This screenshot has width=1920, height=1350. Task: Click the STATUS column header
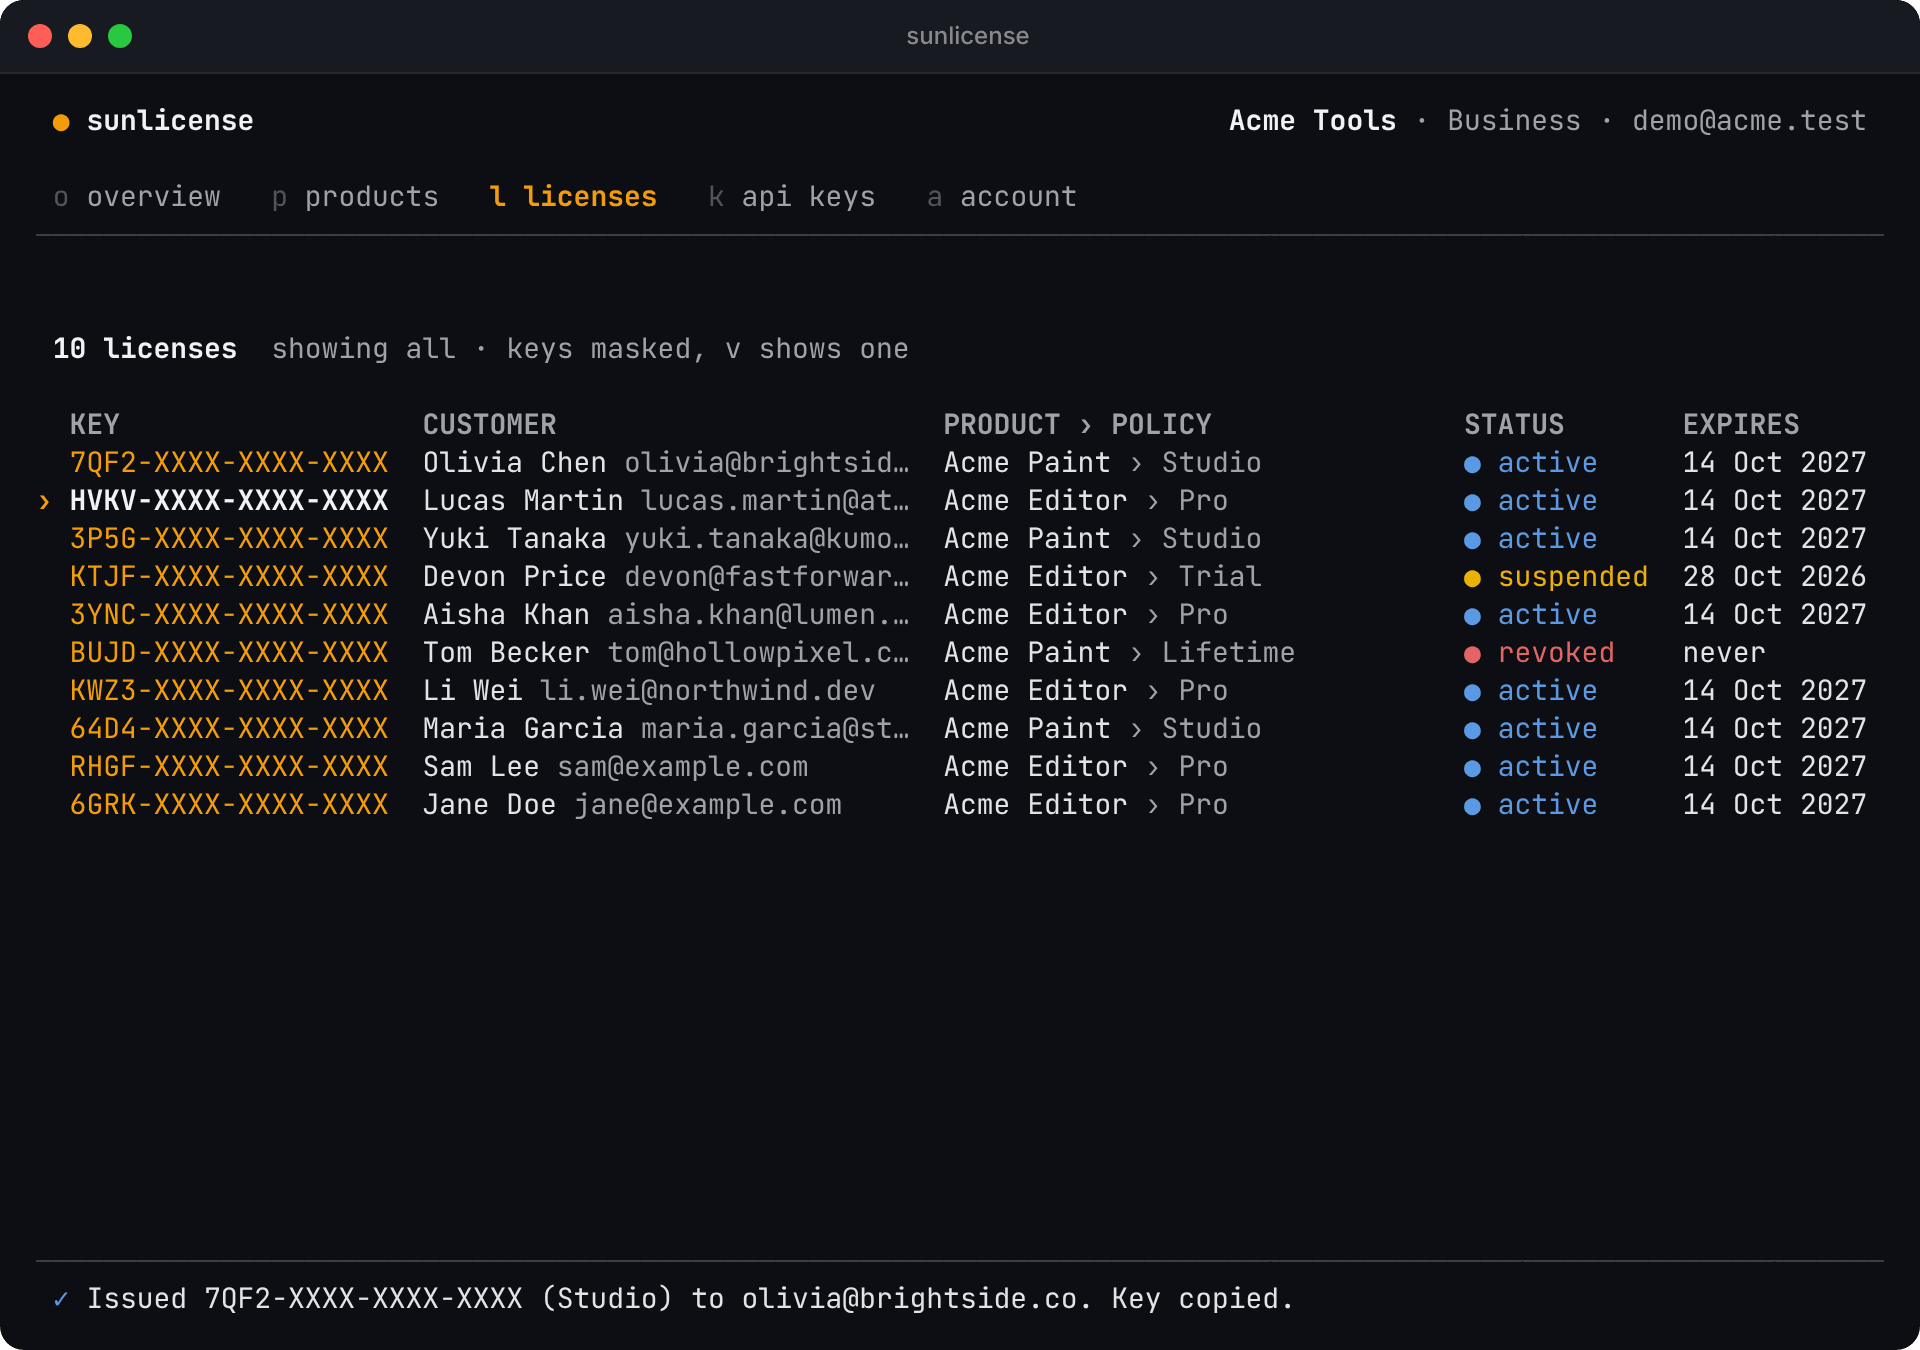click(x=1514, y=425)
